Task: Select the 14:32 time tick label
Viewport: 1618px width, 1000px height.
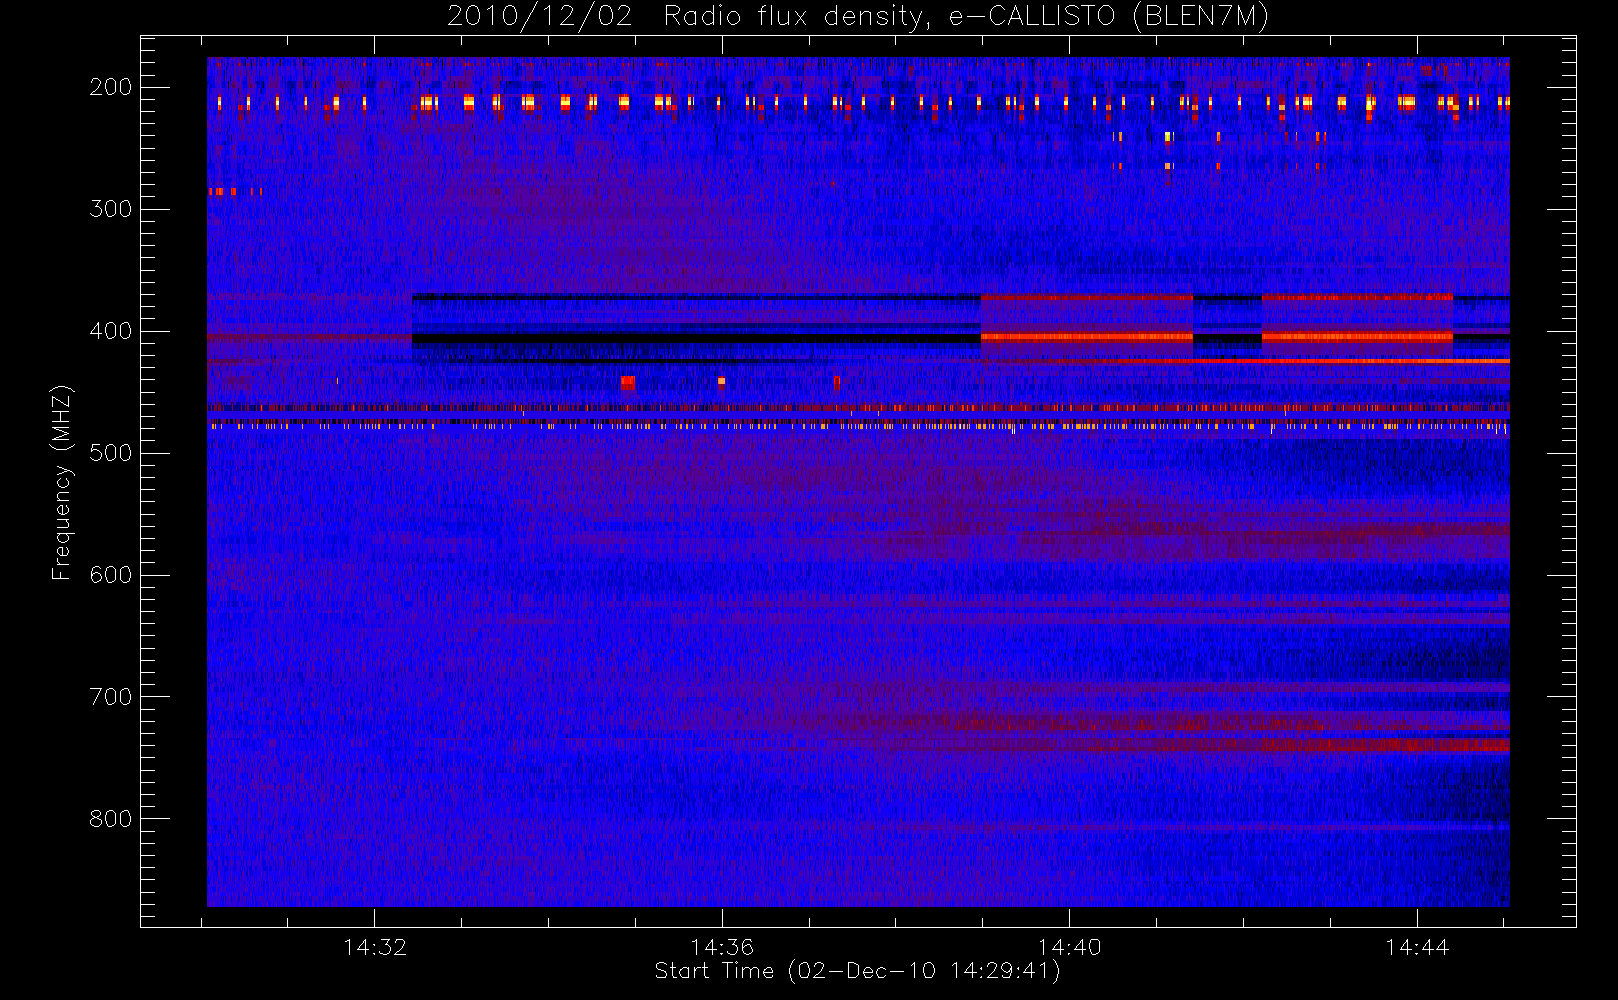Action: tap(375, 947)
